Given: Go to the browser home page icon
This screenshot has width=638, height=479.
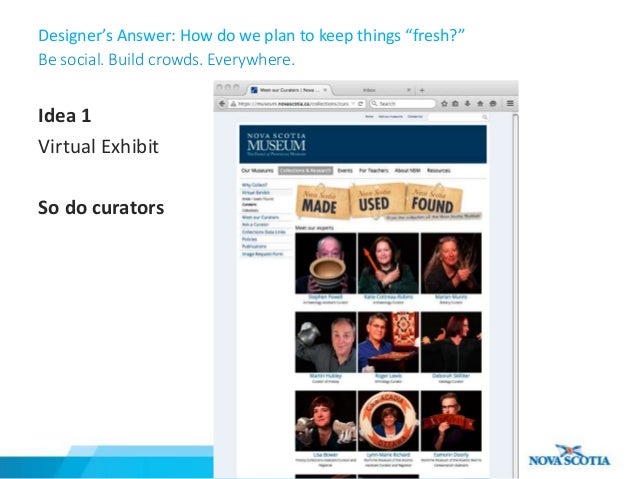Looking at the screenshot, I should tap(480, 104).
